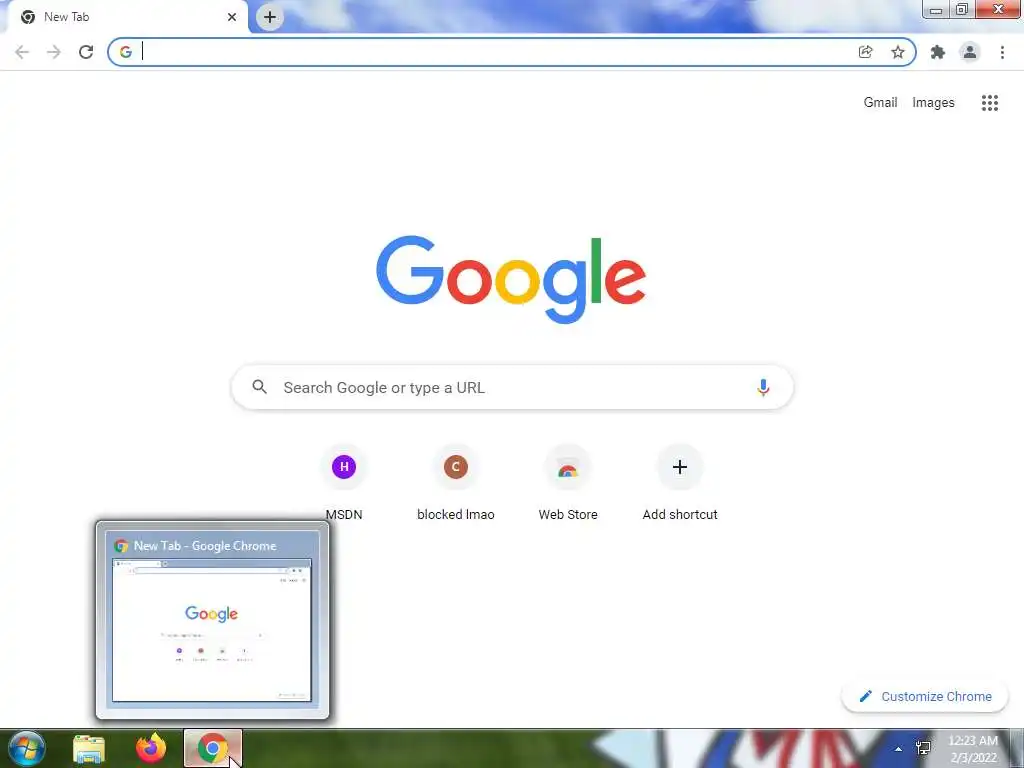This screenshot has width=1024, height=768.
Task: Click Add shortcut
Action: click(x=680, y=483)
